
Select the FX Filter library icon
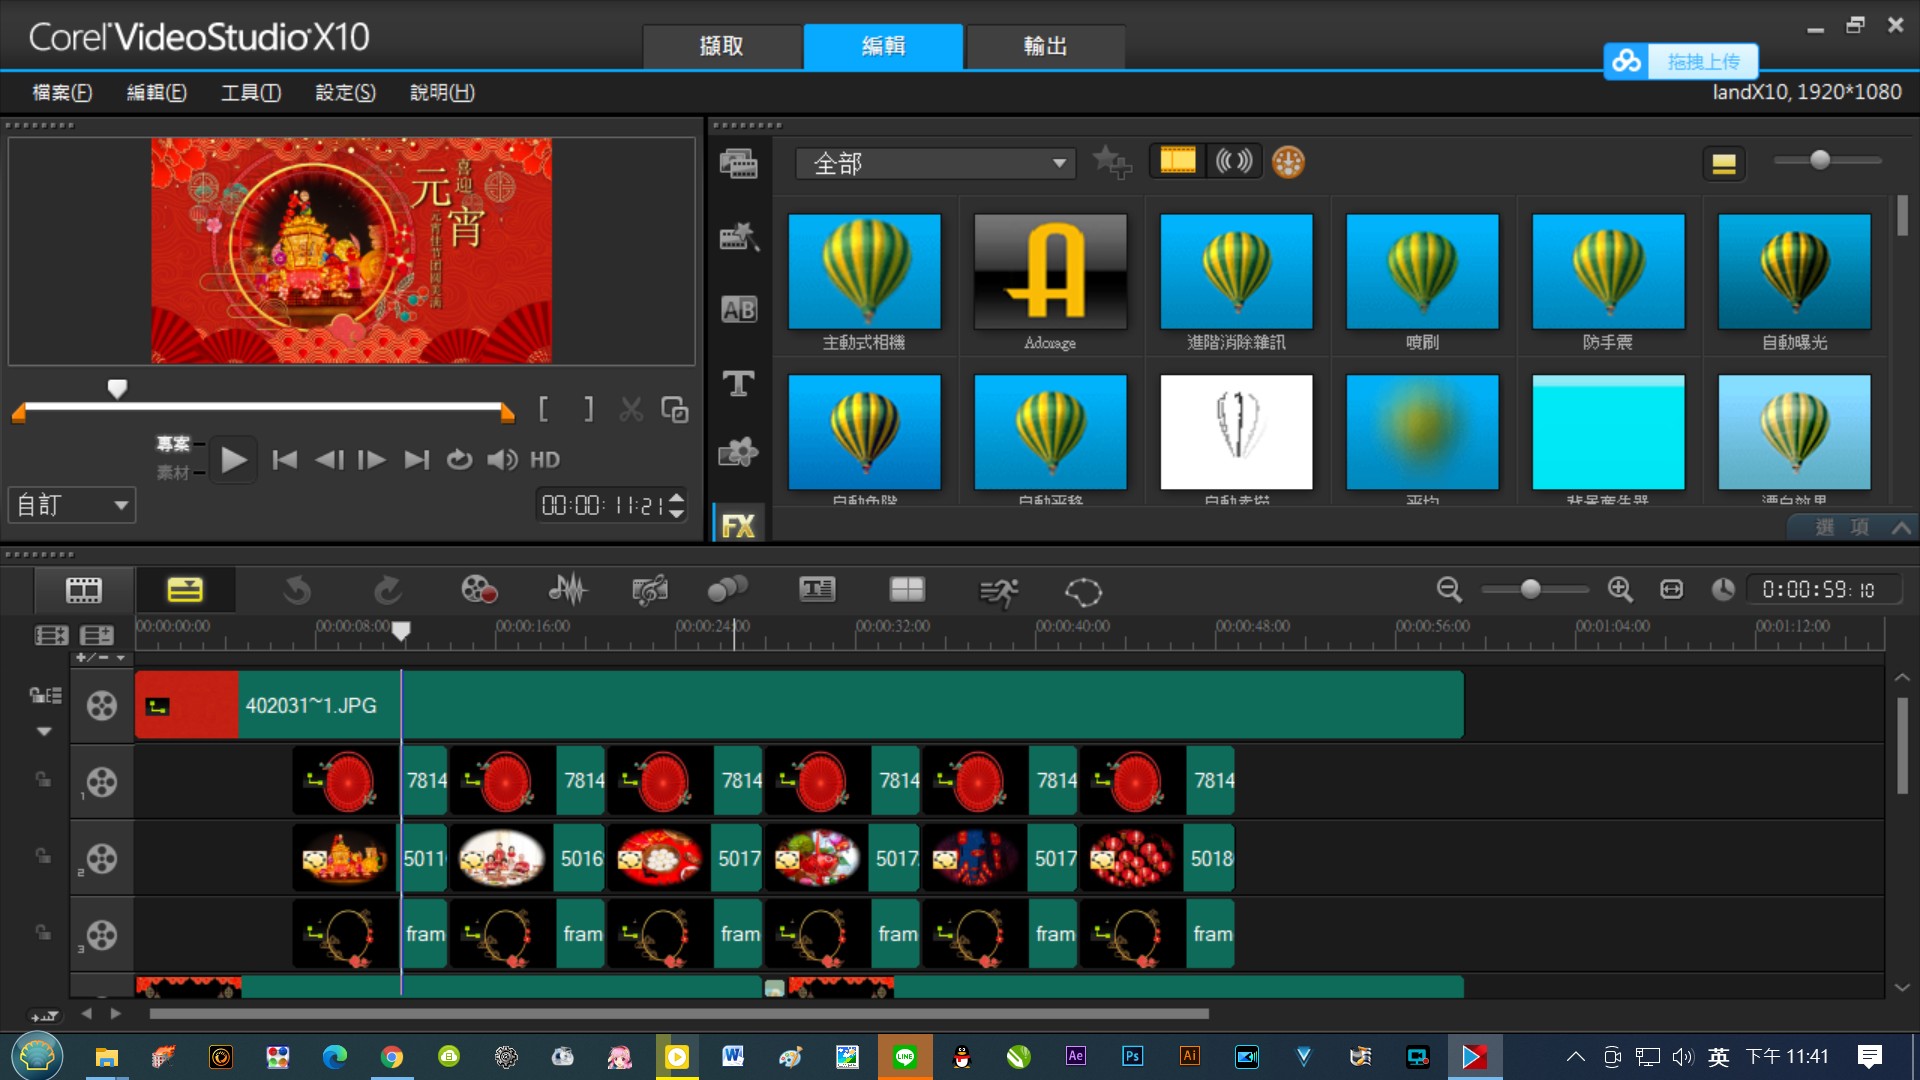coord(739,525)
